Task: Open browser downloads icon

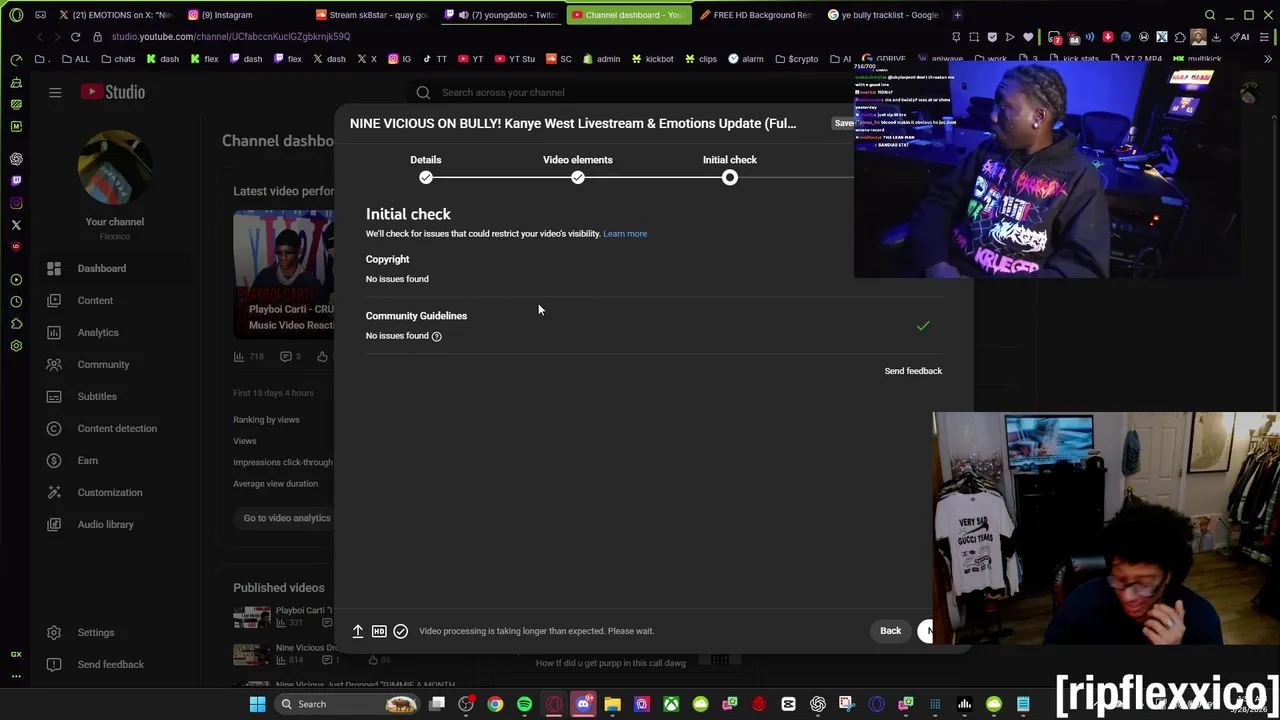Action: click(1217, 37)
